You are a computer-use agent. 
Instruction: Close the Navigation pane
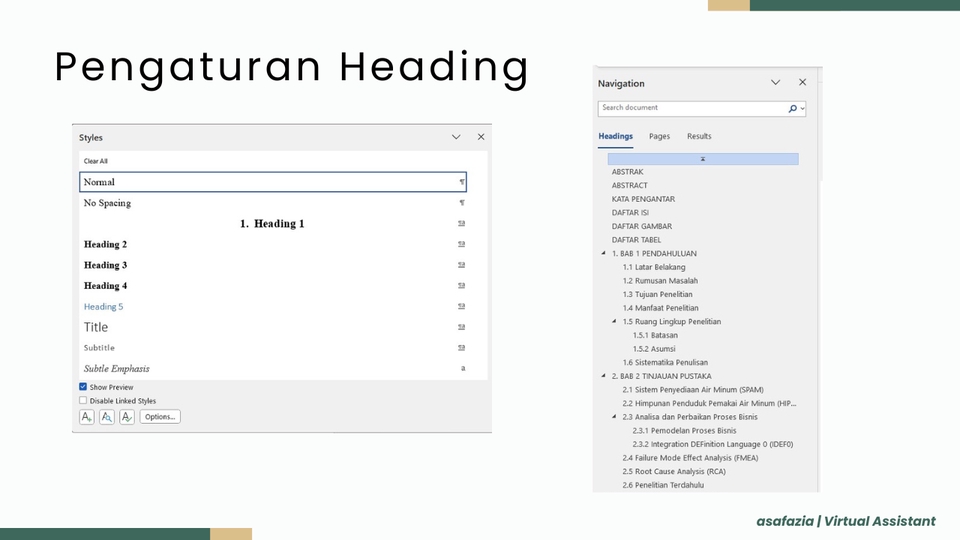pyautogui.click(x=802, y=83)
